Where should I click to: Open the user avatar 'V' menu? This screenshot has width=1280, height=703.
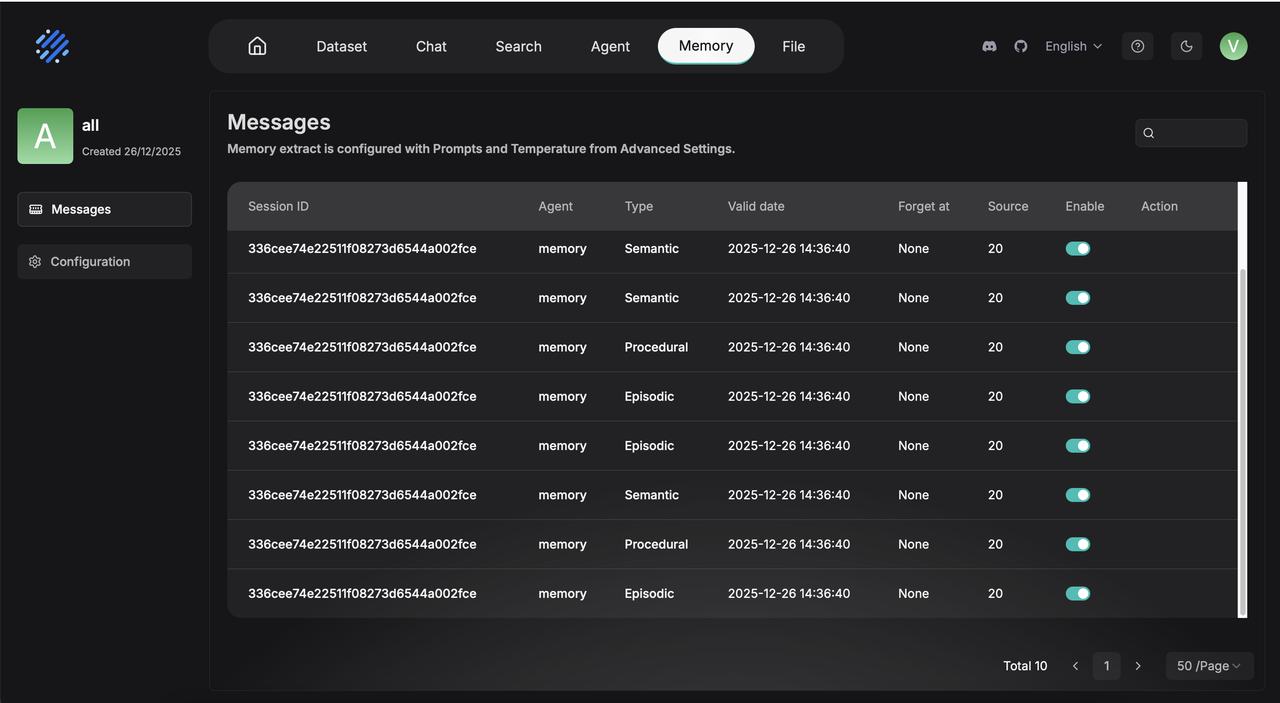point(1233,46)
